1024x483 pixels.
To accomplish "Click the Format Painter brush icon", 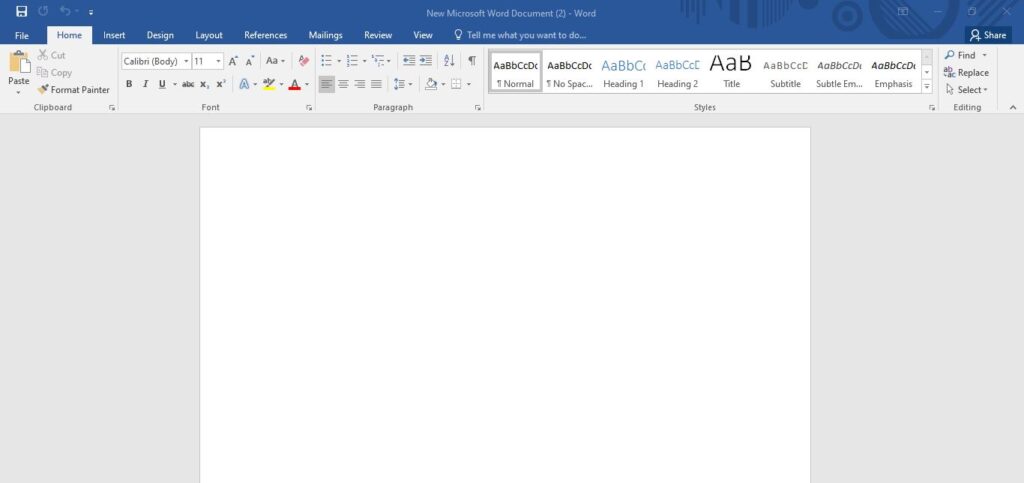I will pyautogui.click(x=44, y=90).
